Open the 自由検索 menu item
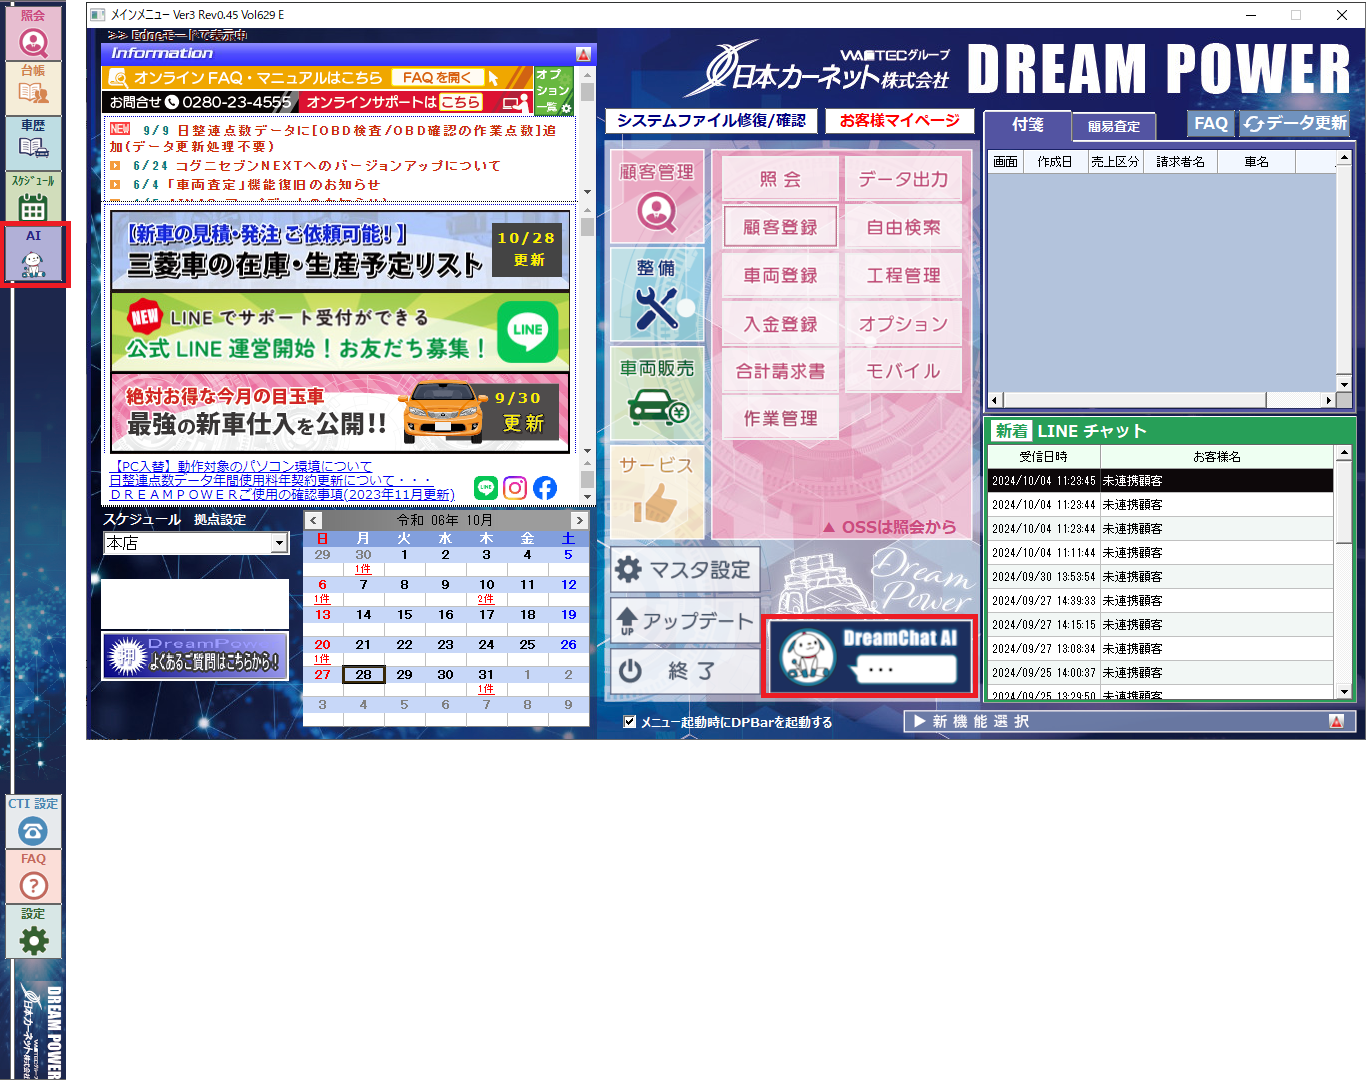 [903, 227]
